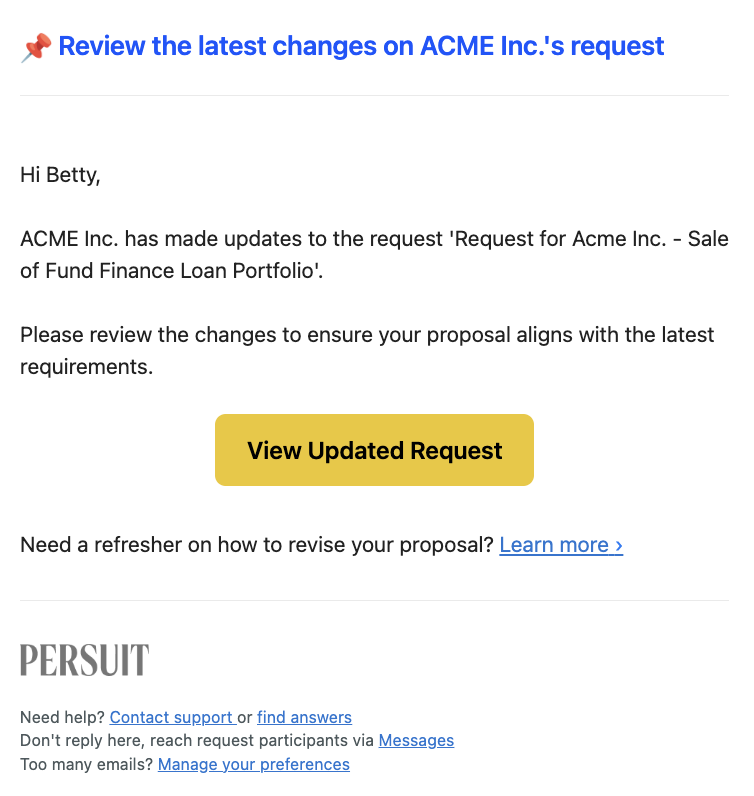Open Manage your preferences link
The width and height of the screenshot is (754, 796).
tap(254, 764)
